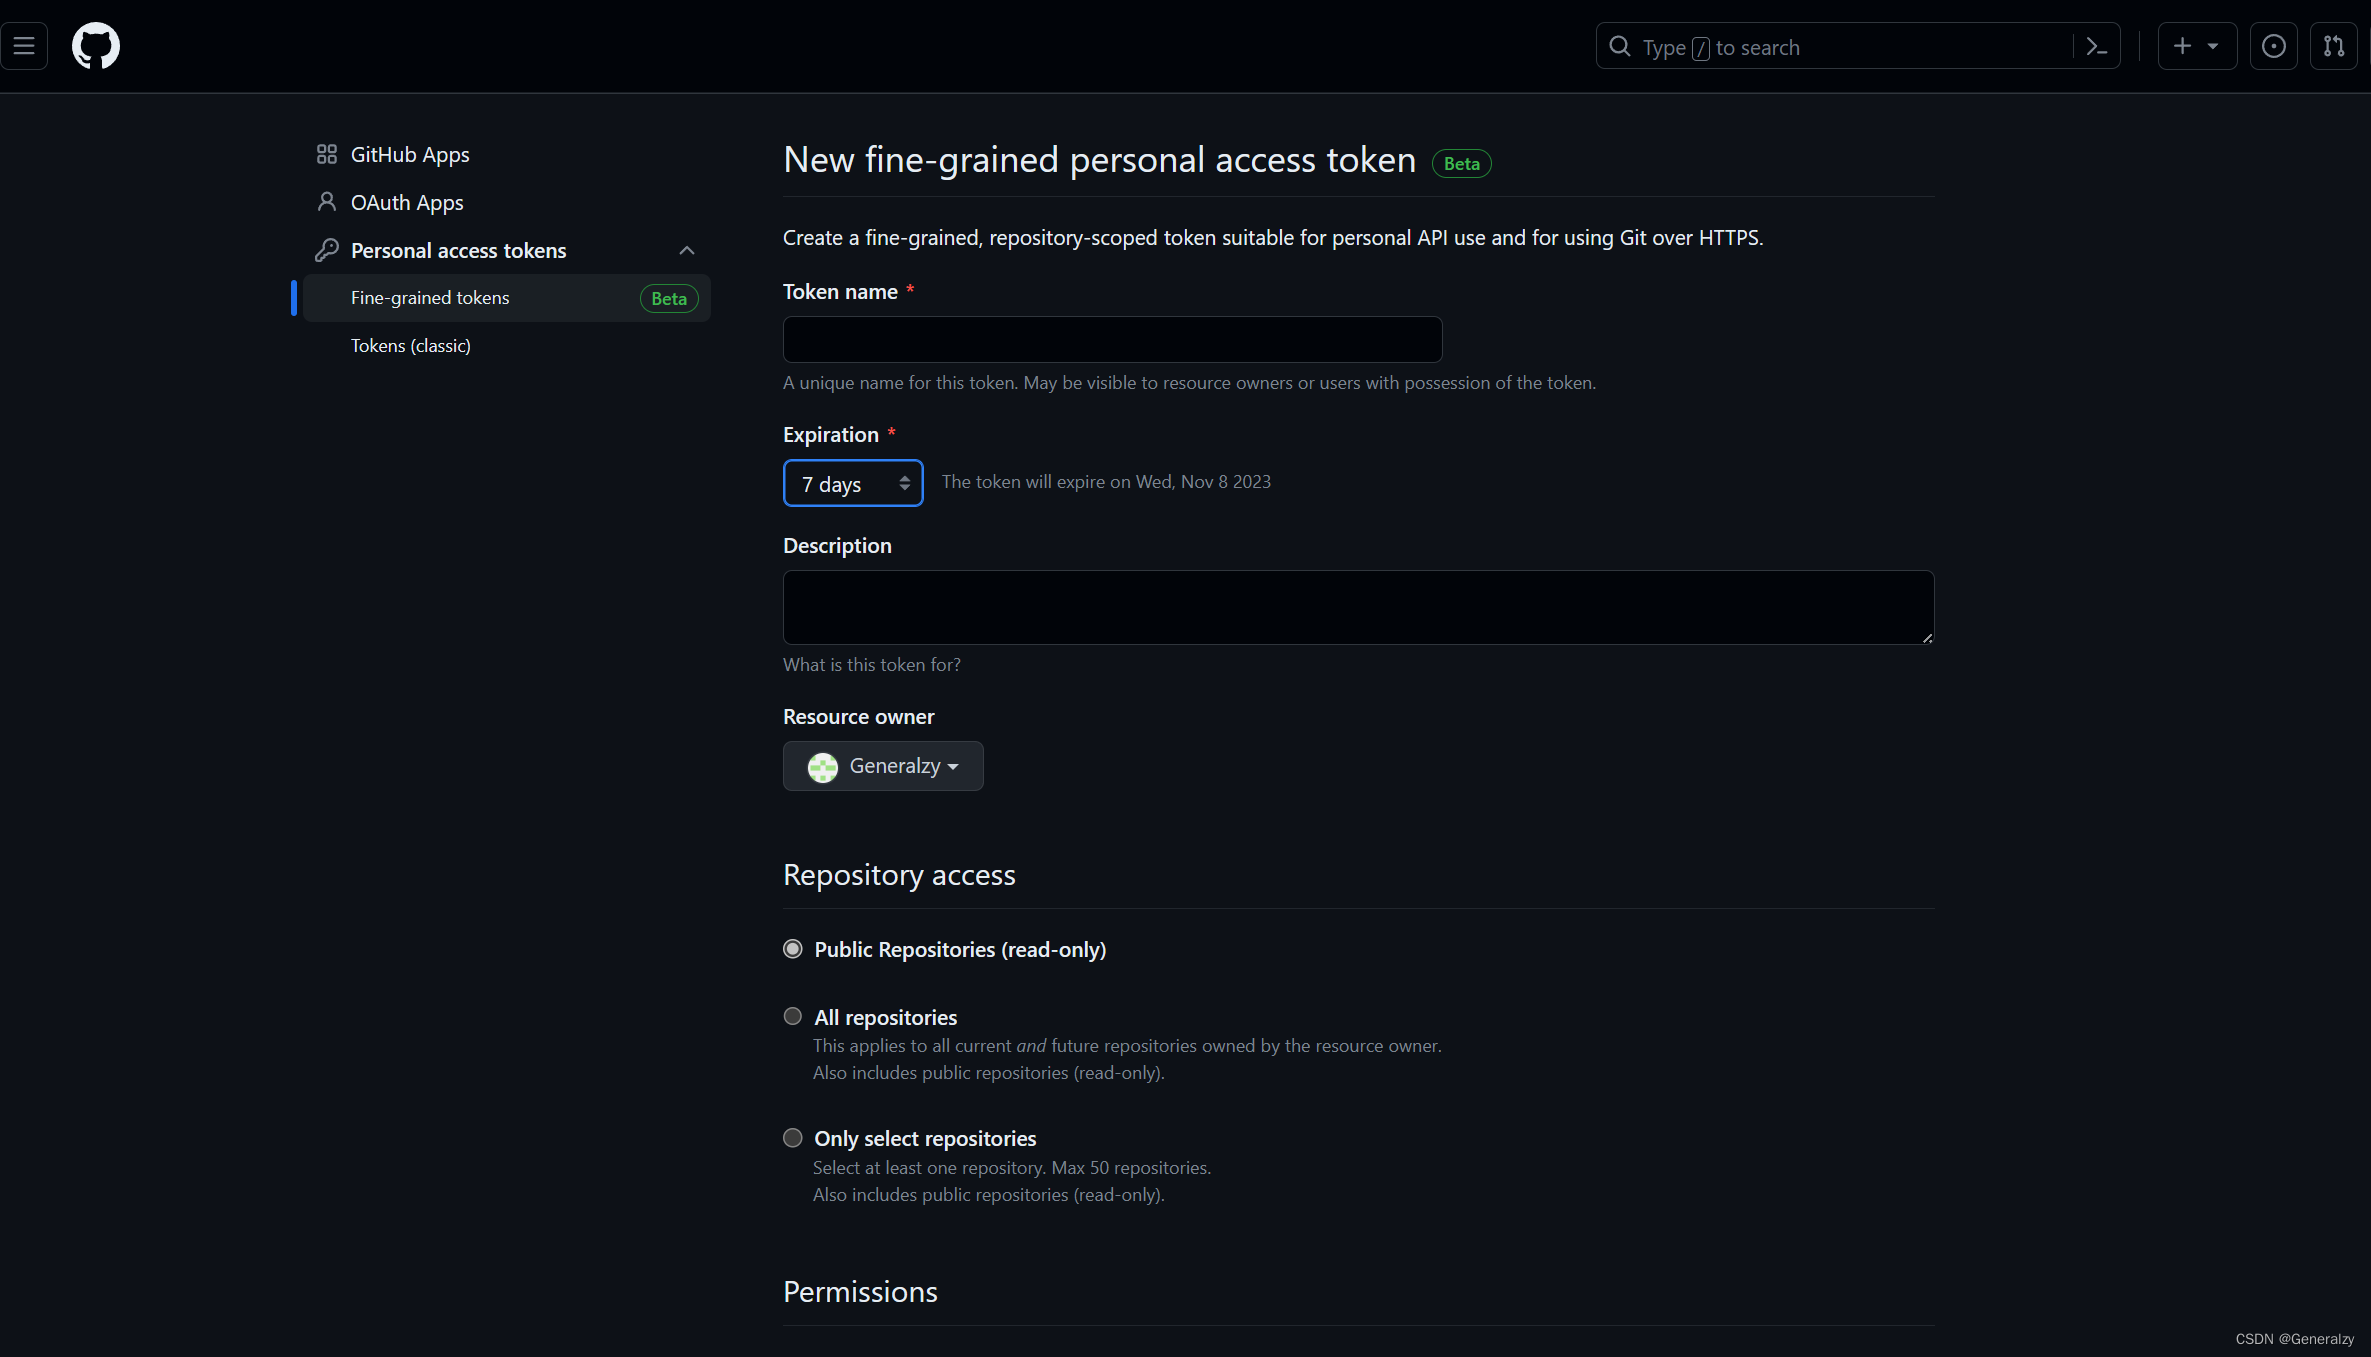The image size is (2371, 1357).
Task: Click the OAuth Apps link
Action: (407, 203)
